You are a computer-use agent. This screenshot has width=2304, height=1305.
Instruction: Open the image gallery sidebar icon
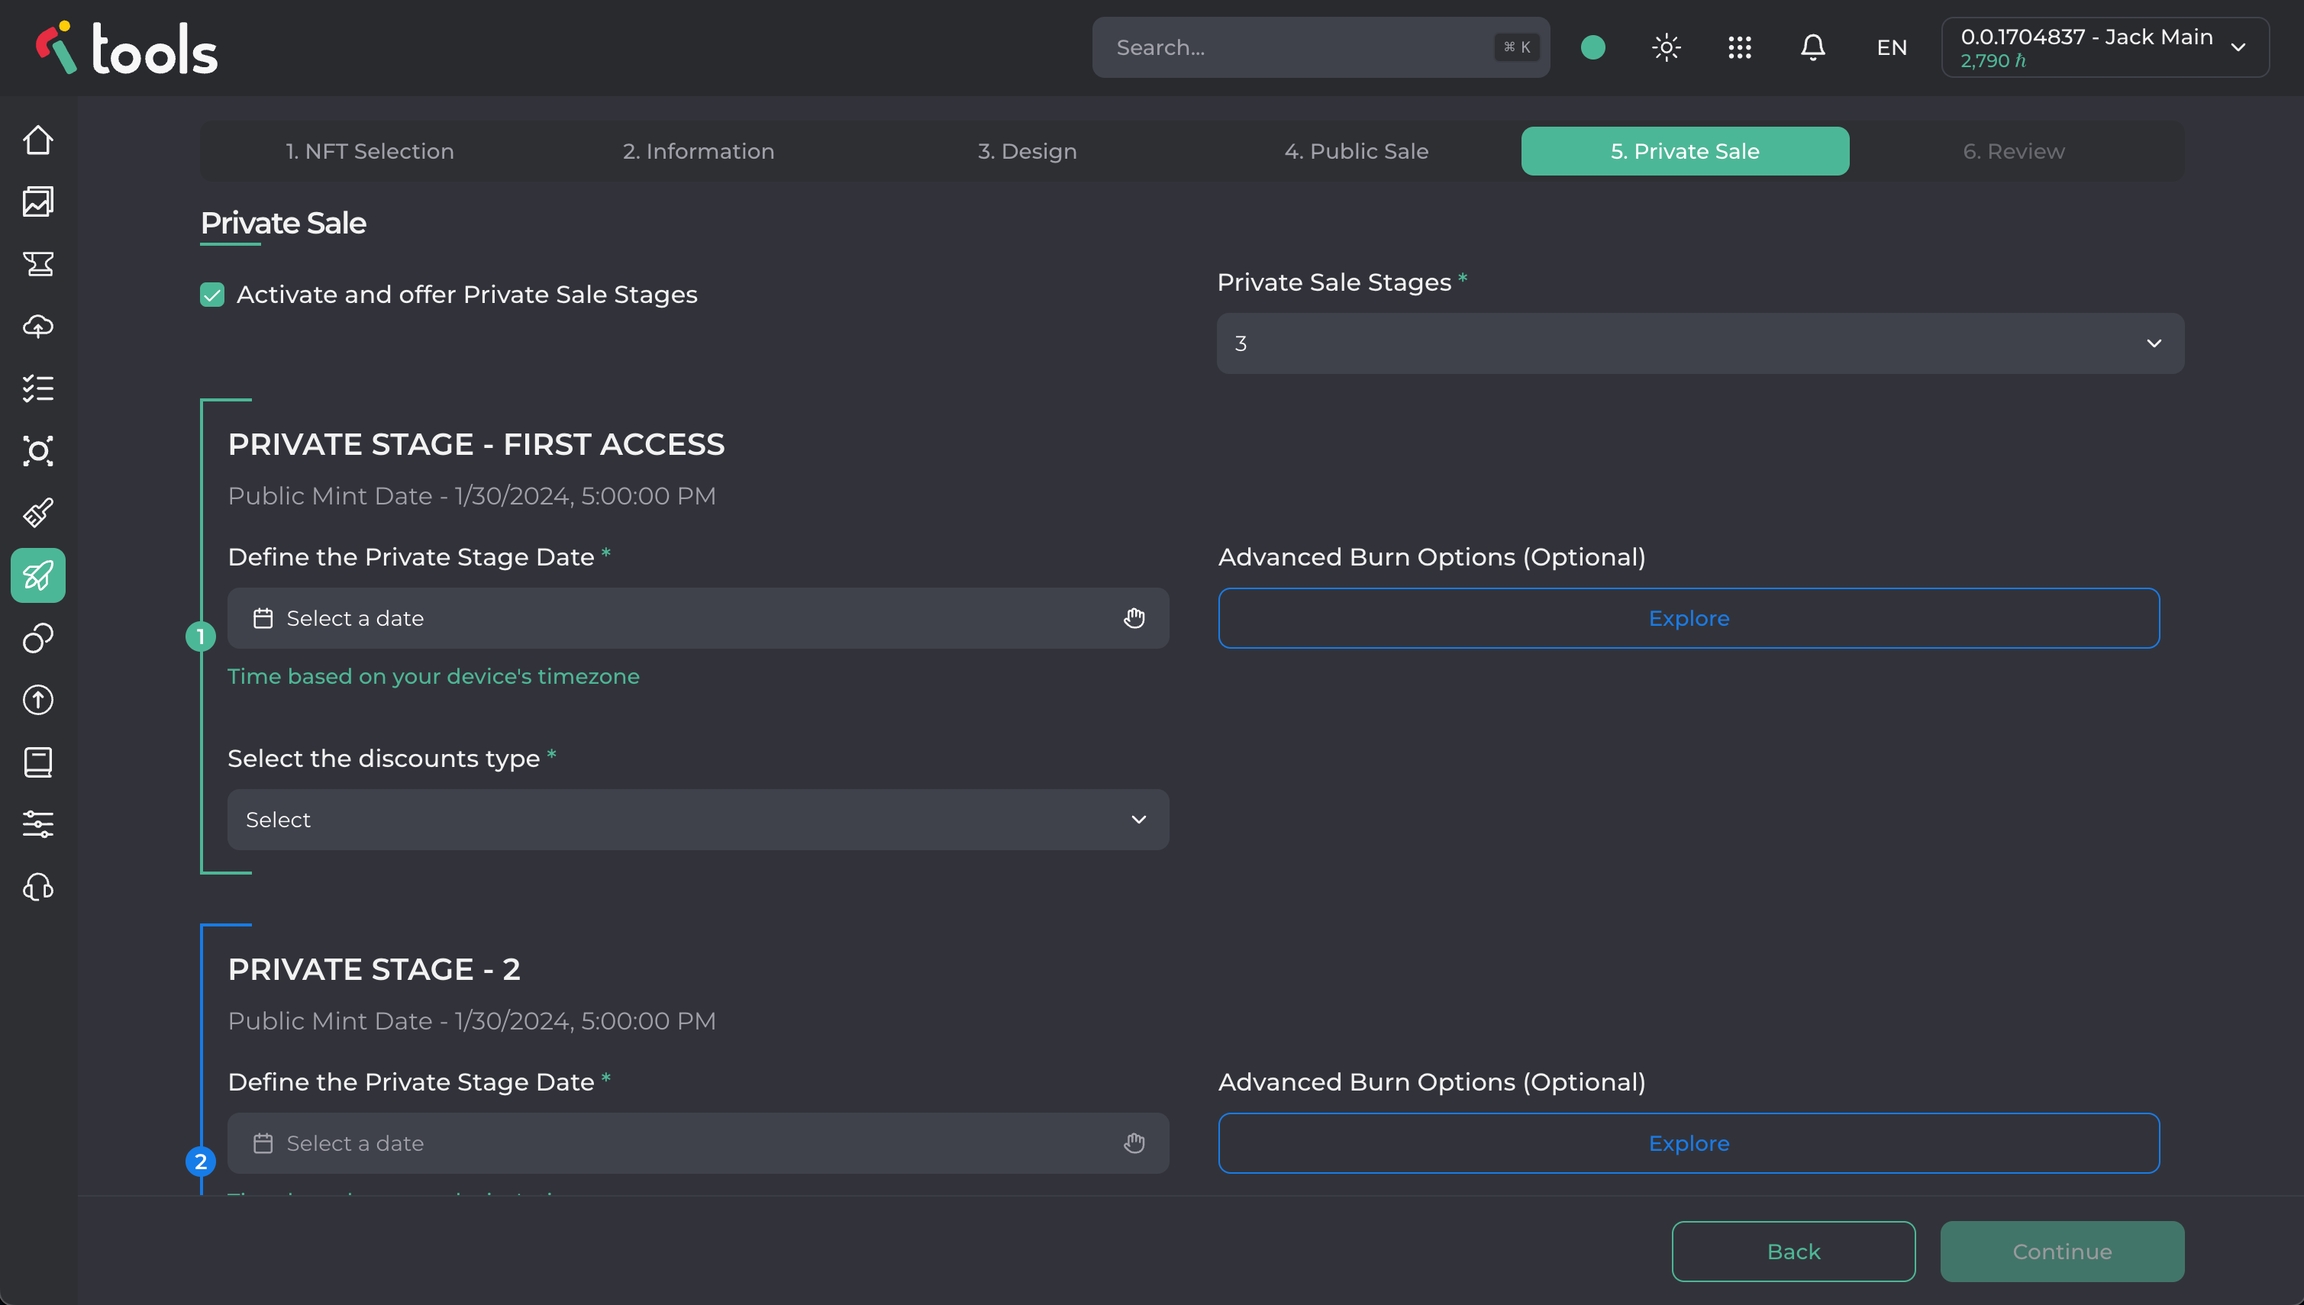click(38, 202)
